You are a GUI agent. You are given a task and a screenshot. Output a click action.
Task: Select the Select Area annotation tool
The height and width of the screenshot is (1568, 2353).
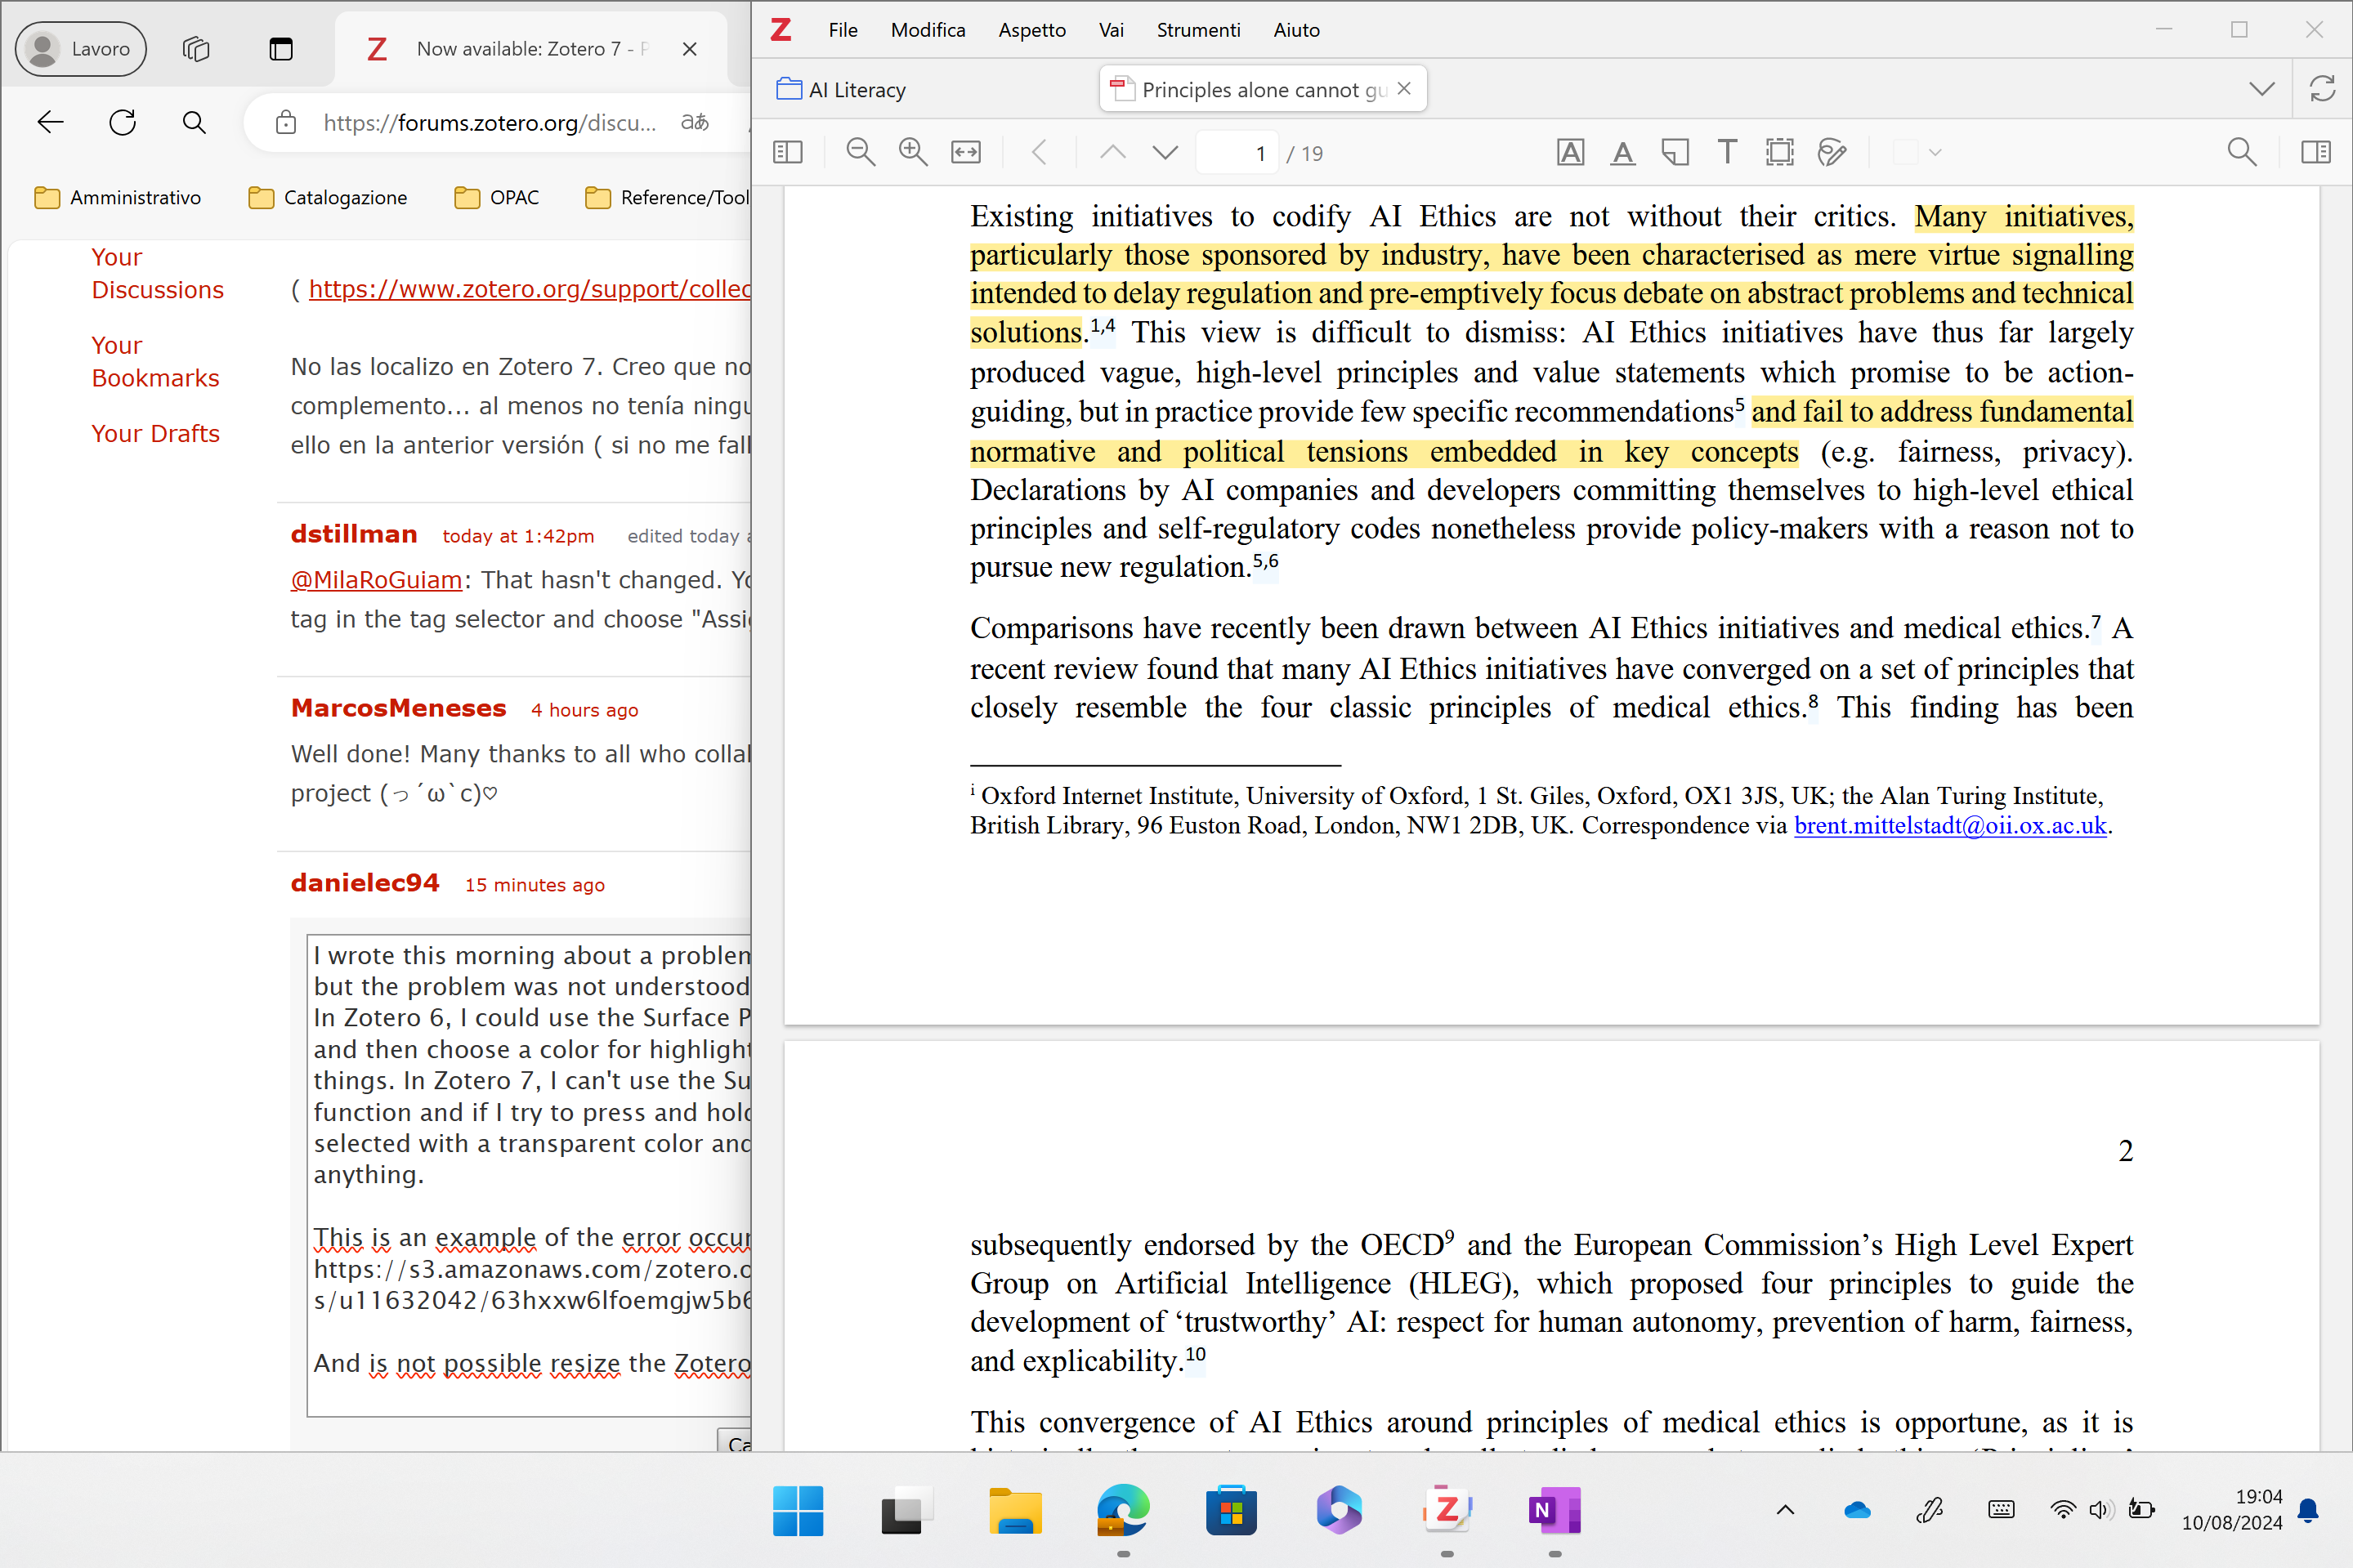[x=1779, y=153]
